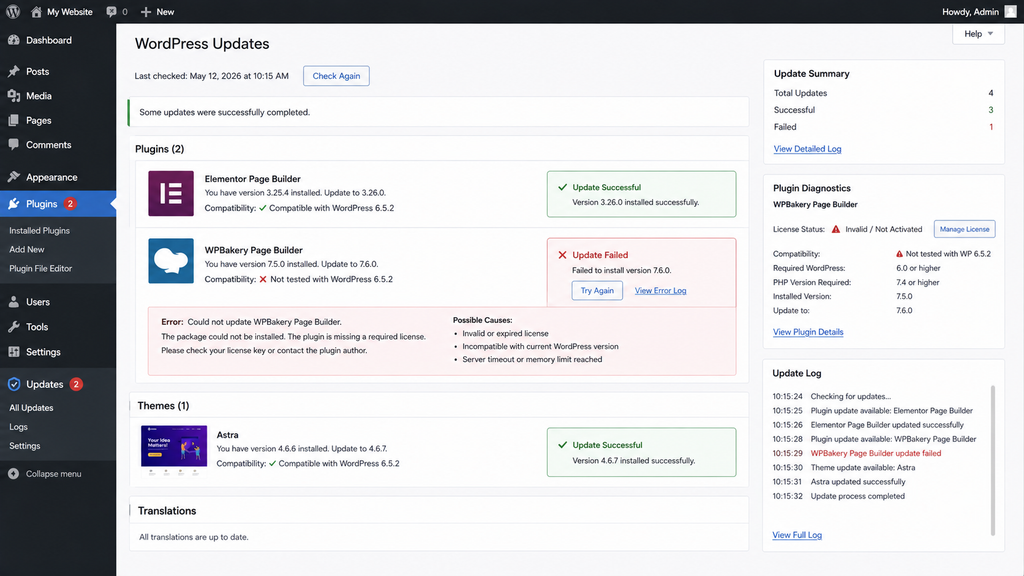
Task: Select Add New under Plugins
Action: coord(27,249)
